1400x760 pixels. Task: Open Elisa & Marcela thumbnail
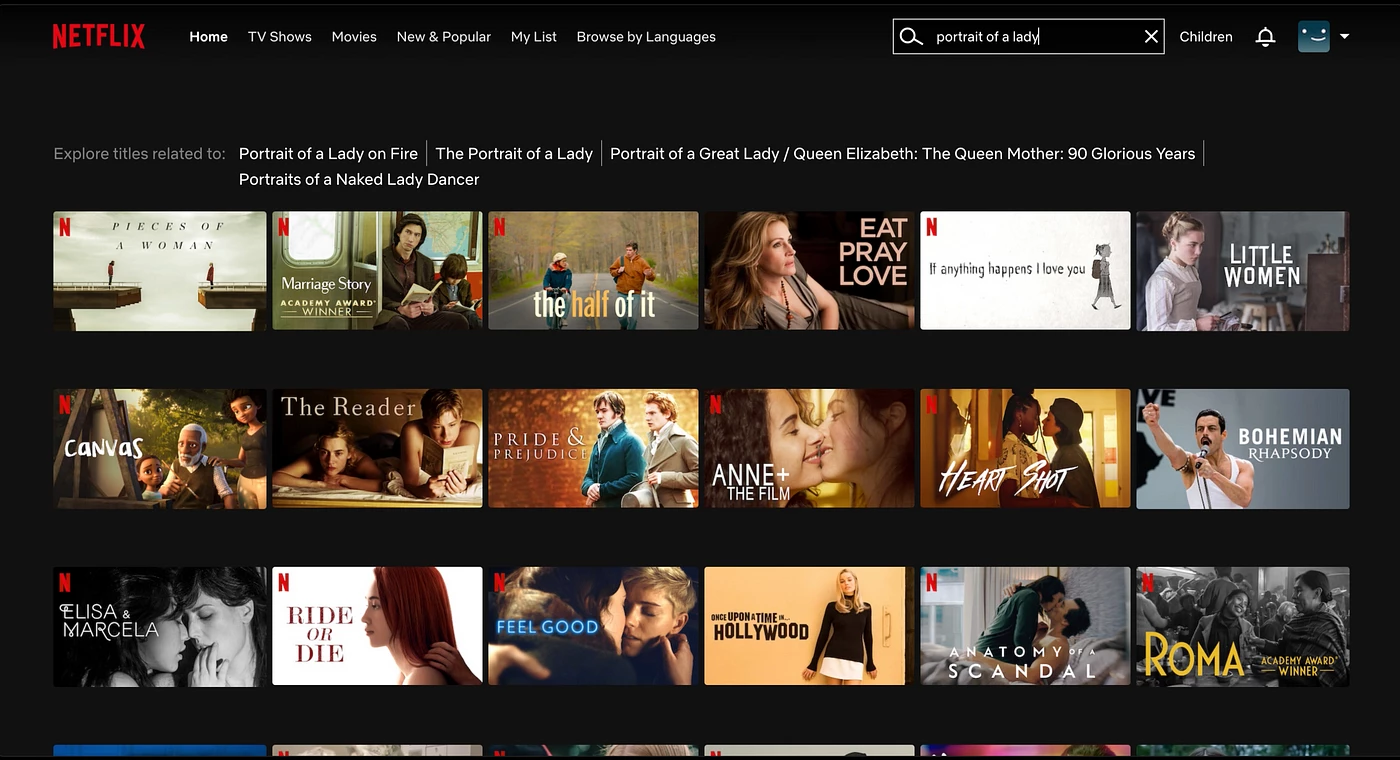160,626
